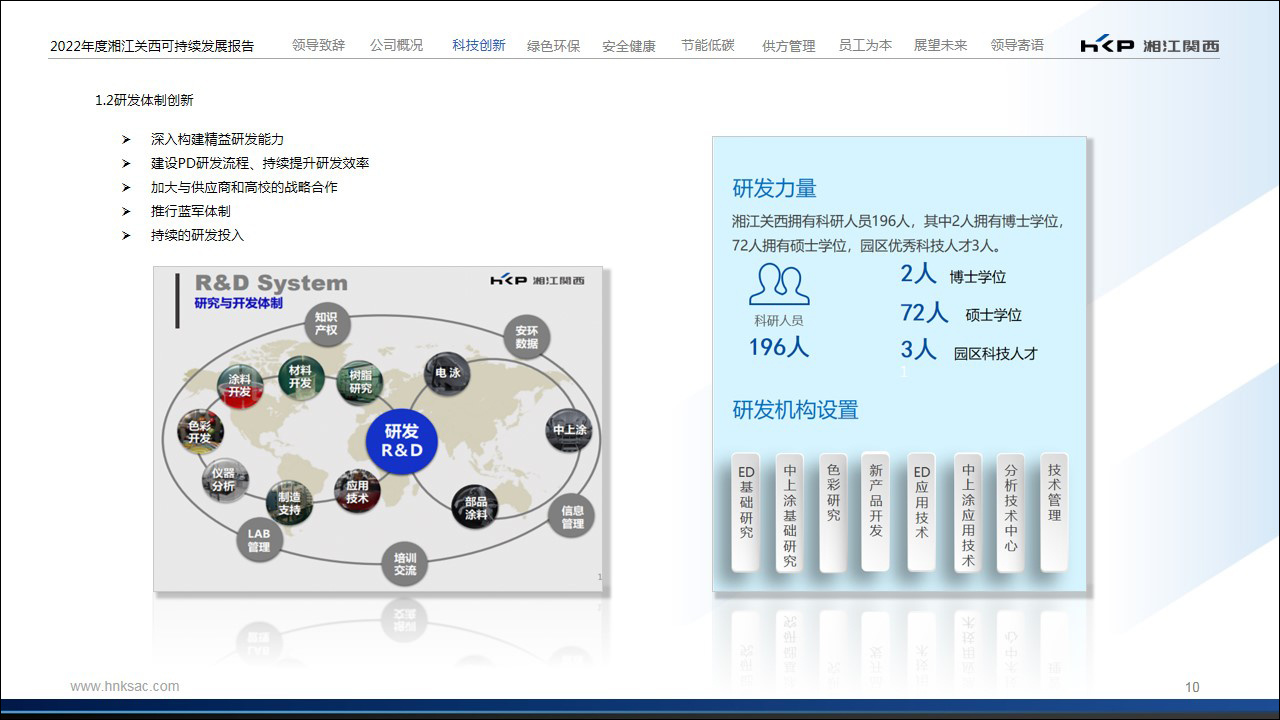Select the bullet 建设PD研发流程、持续提升研发效率

pos(260,163)
